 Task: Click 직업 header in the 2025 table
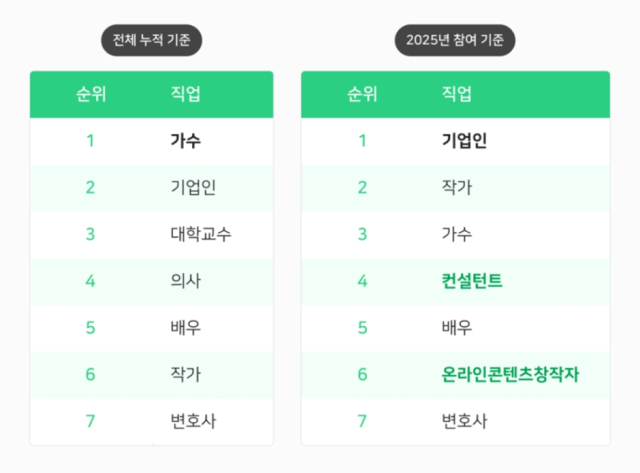[457, 95]
